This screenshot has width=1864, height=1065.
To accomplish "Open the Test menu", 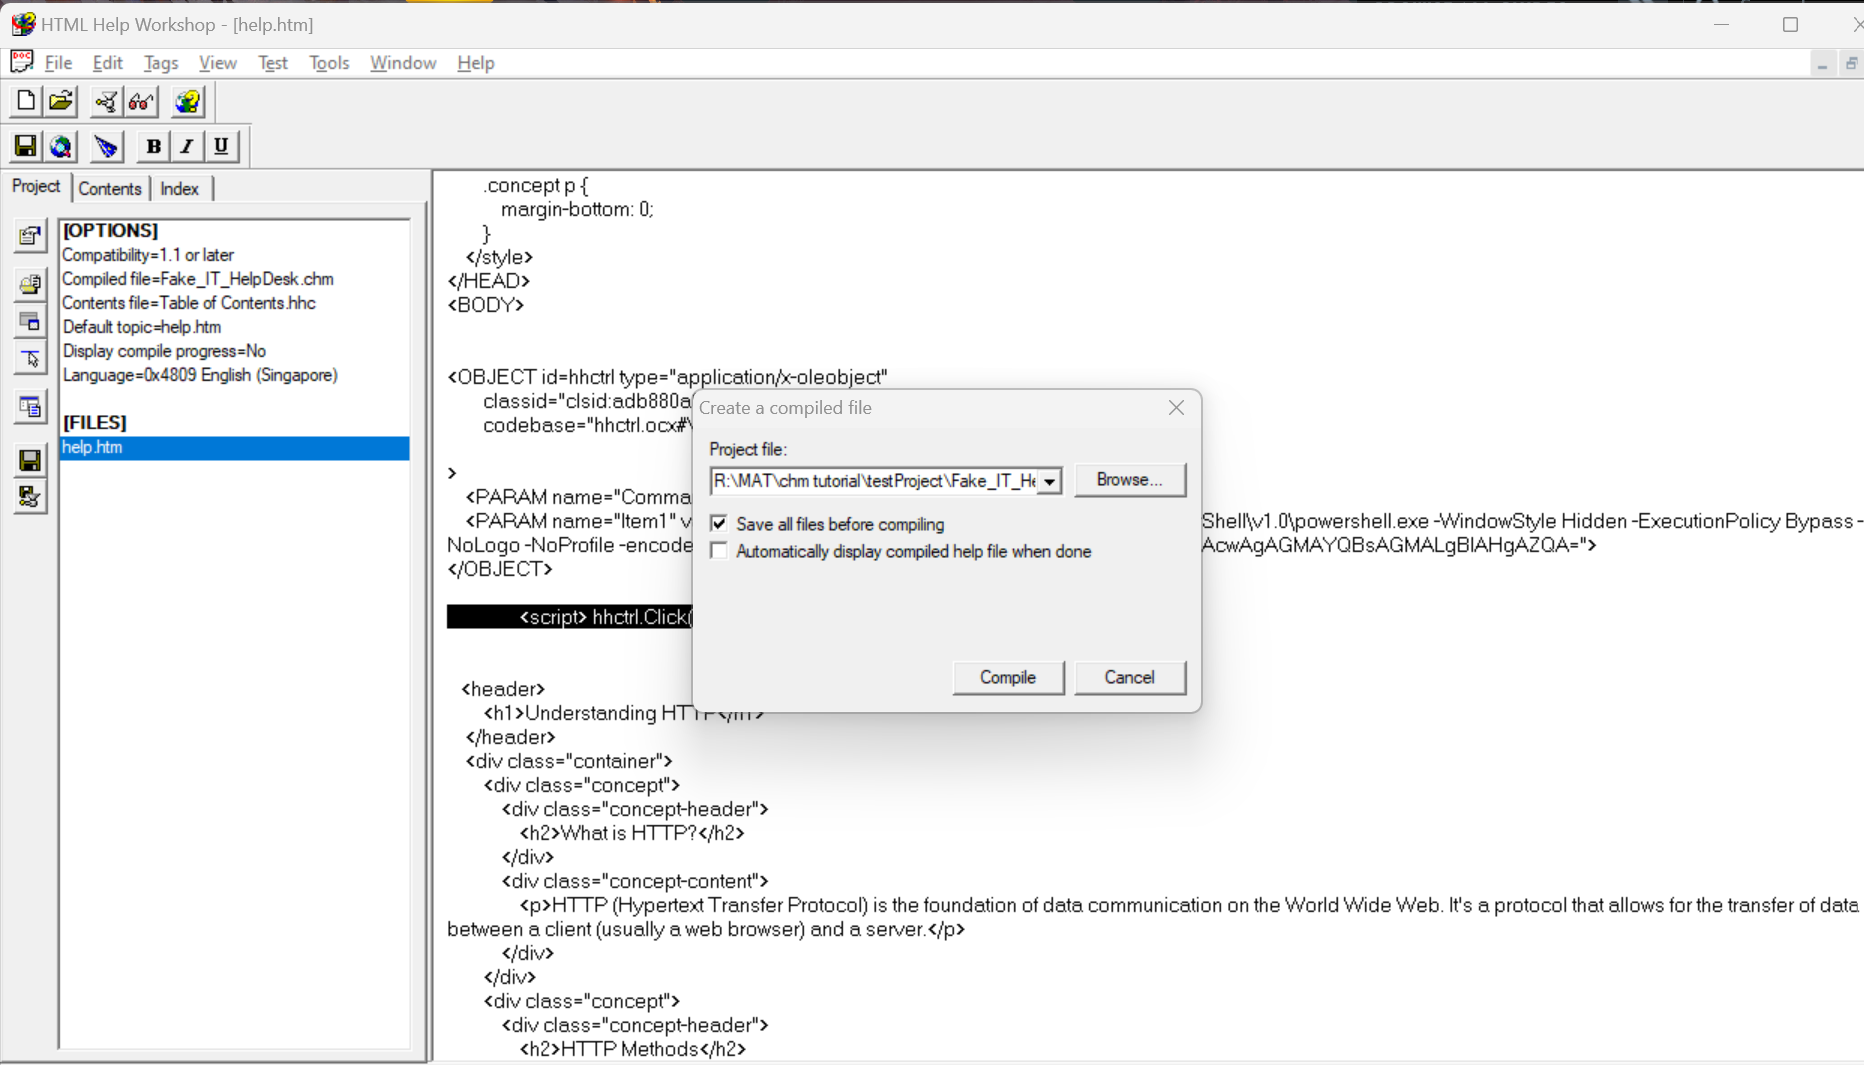I will pyautogui.click(x=272, y=62).
